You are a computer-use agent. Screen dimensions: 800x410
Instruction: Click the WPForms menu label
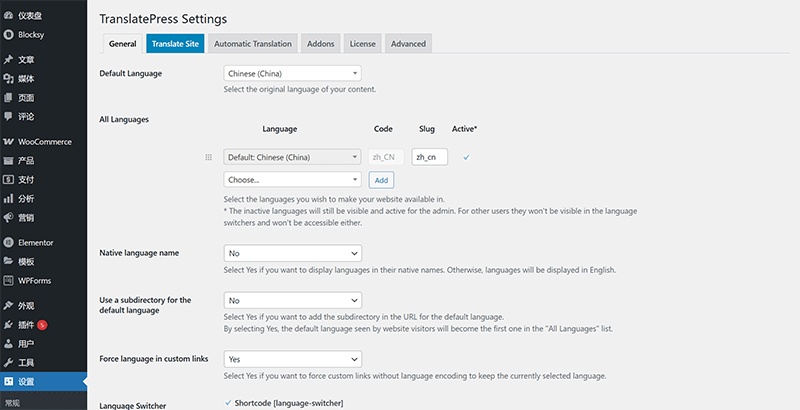coord(34,280)
